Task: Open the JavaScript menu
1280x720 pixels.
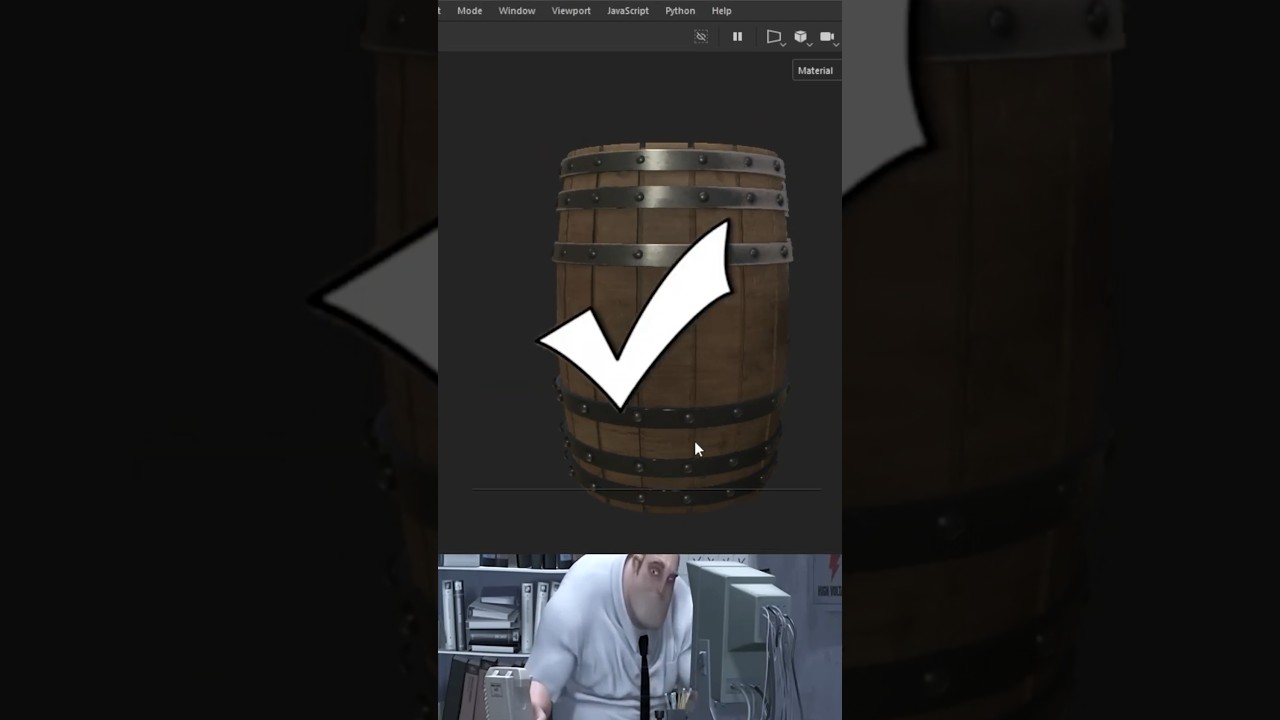Action: point(628,11)
